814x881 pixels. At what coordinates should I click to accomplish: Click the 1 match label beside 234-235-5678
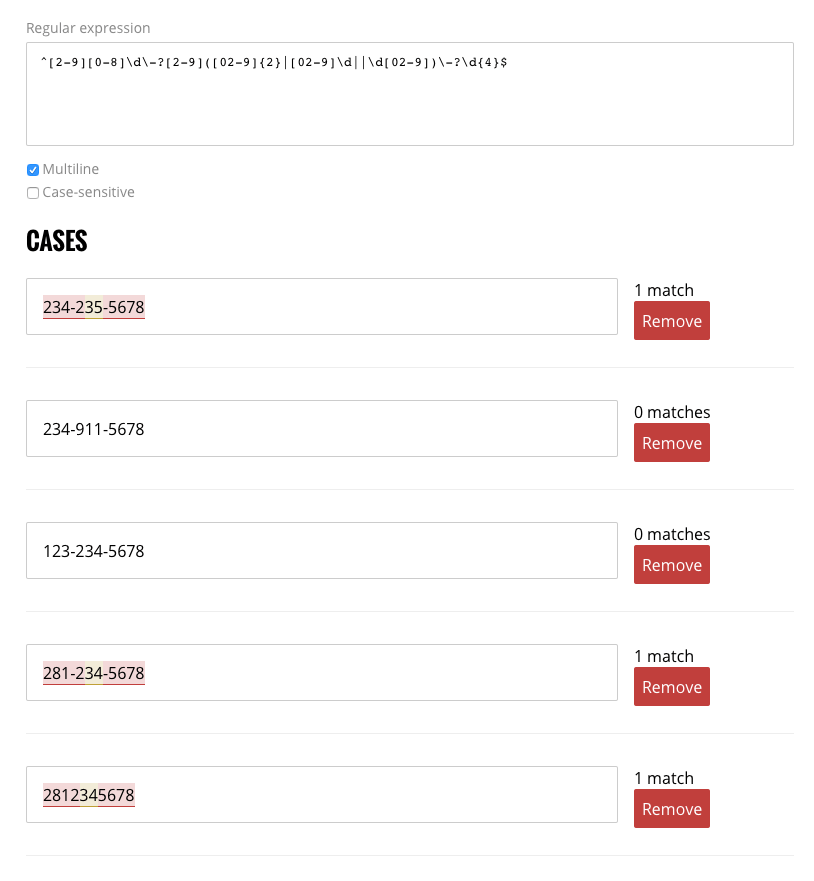coord(663,290)
